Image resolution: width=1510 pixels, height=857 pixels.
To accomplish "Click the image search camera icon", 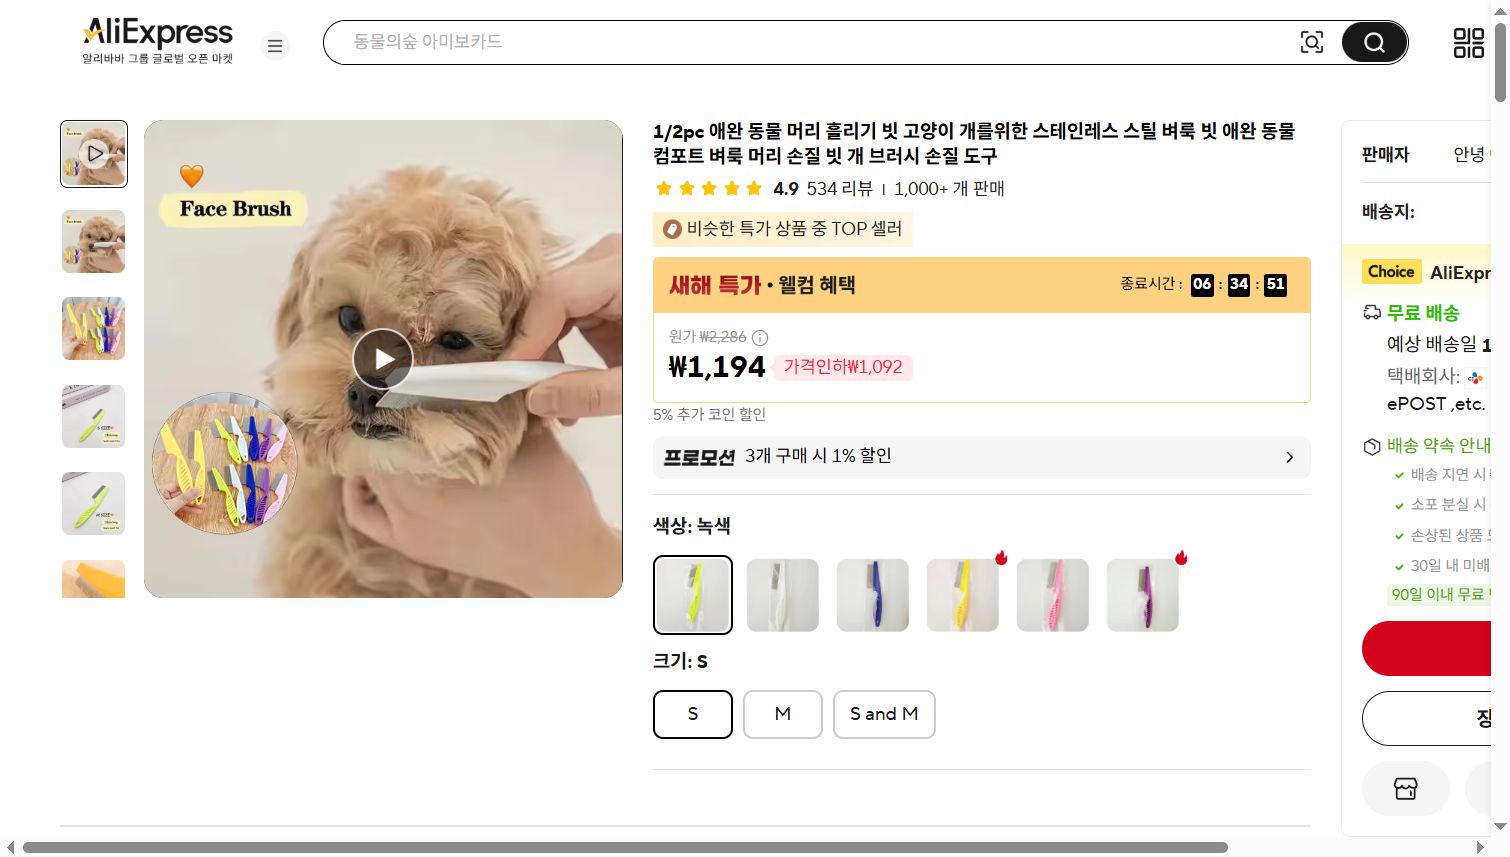I will point(1311,42).
